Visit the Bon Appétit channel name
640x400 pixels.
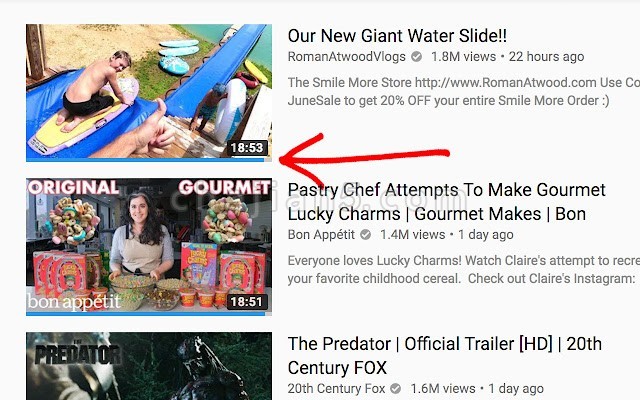click(x=321, y=235)
